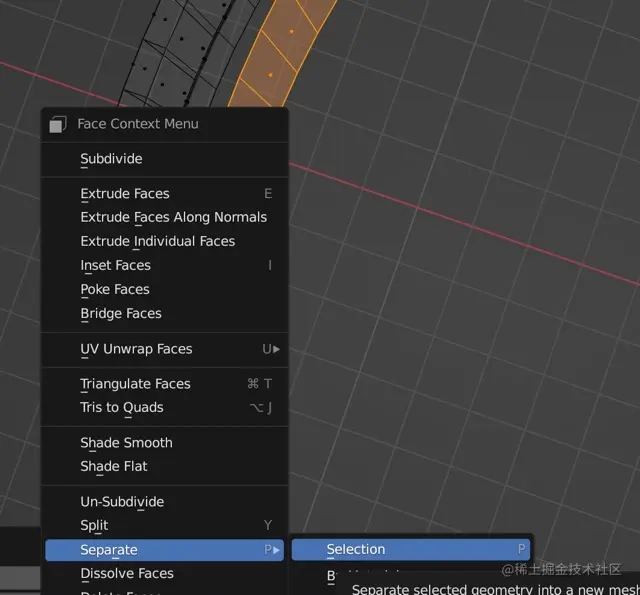640x595 pixels.
Task: Choose Subdivide from the context menu
Action: 164,159
